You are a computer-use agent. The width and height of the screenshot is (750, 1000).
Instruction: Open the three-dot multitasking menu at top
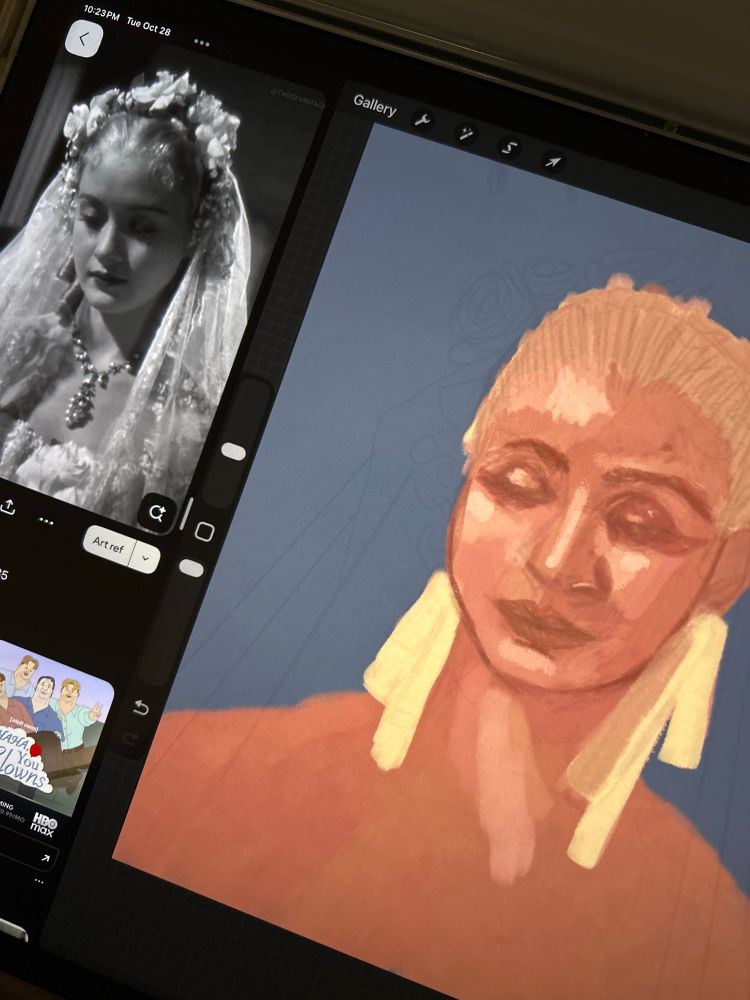pyautogui.click(x=202, y=43)
